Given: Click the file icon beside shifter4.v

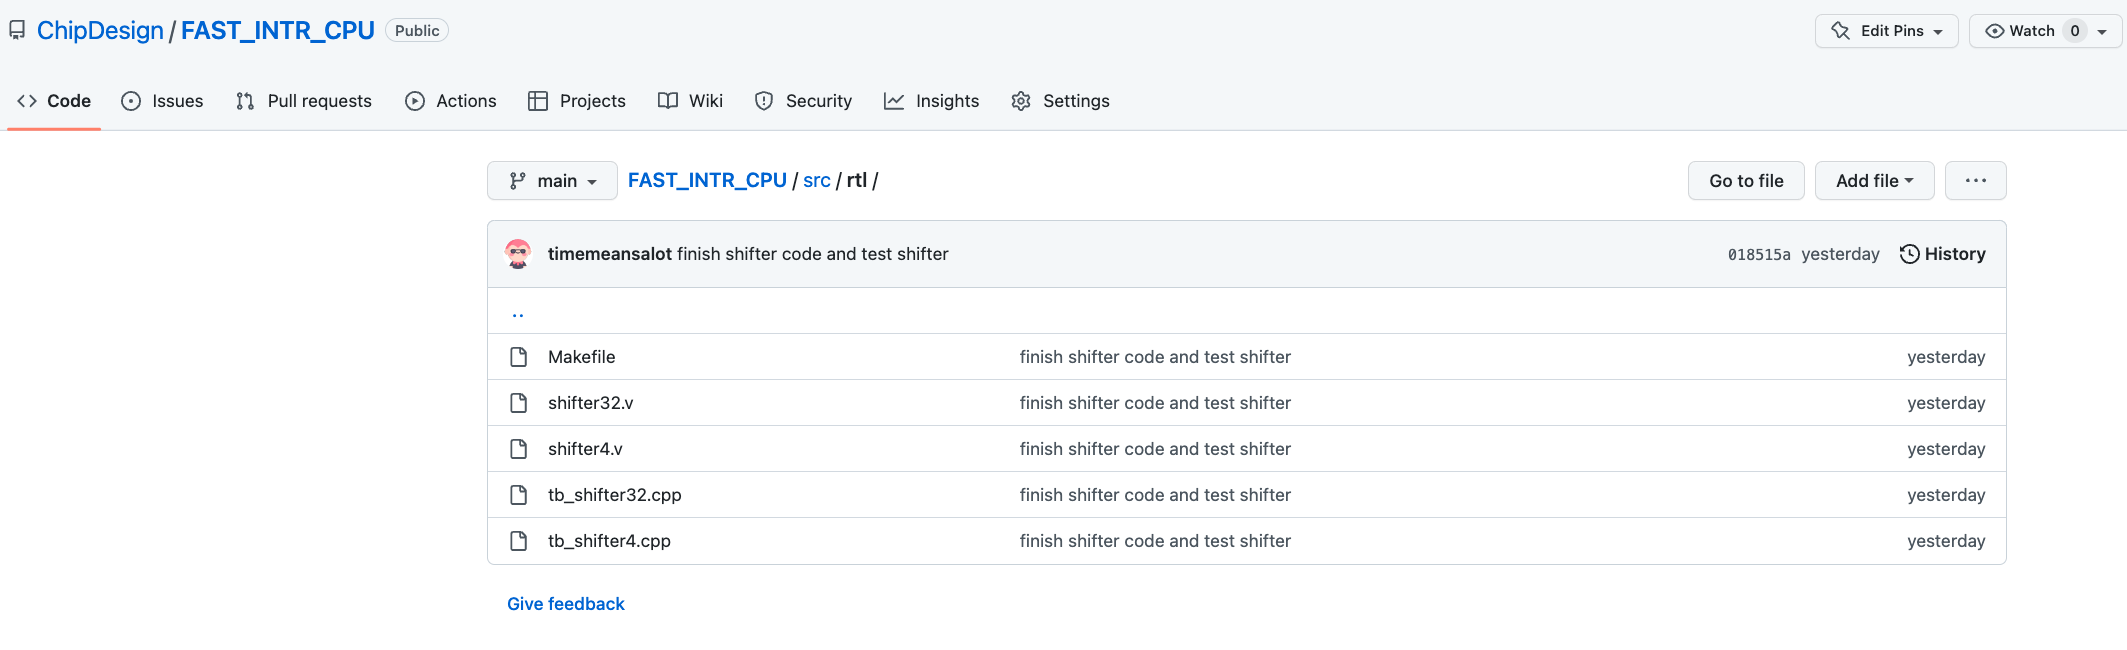Looking at the screenshot, I should (518, 449).
